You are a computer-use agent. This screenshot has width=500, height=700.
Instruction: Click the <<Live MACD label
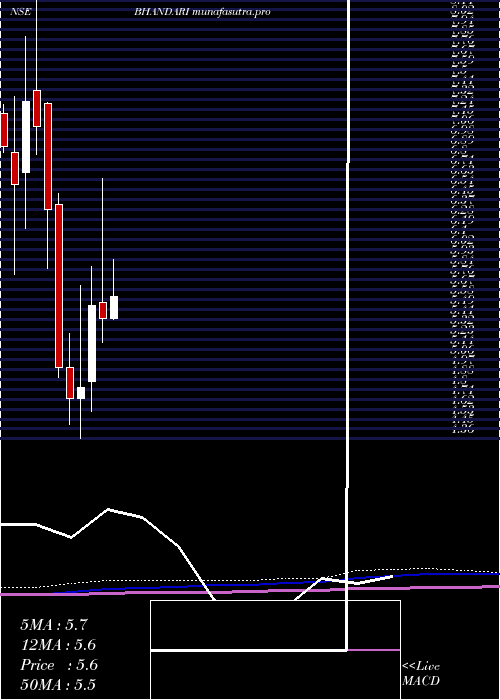coord(421,674)
